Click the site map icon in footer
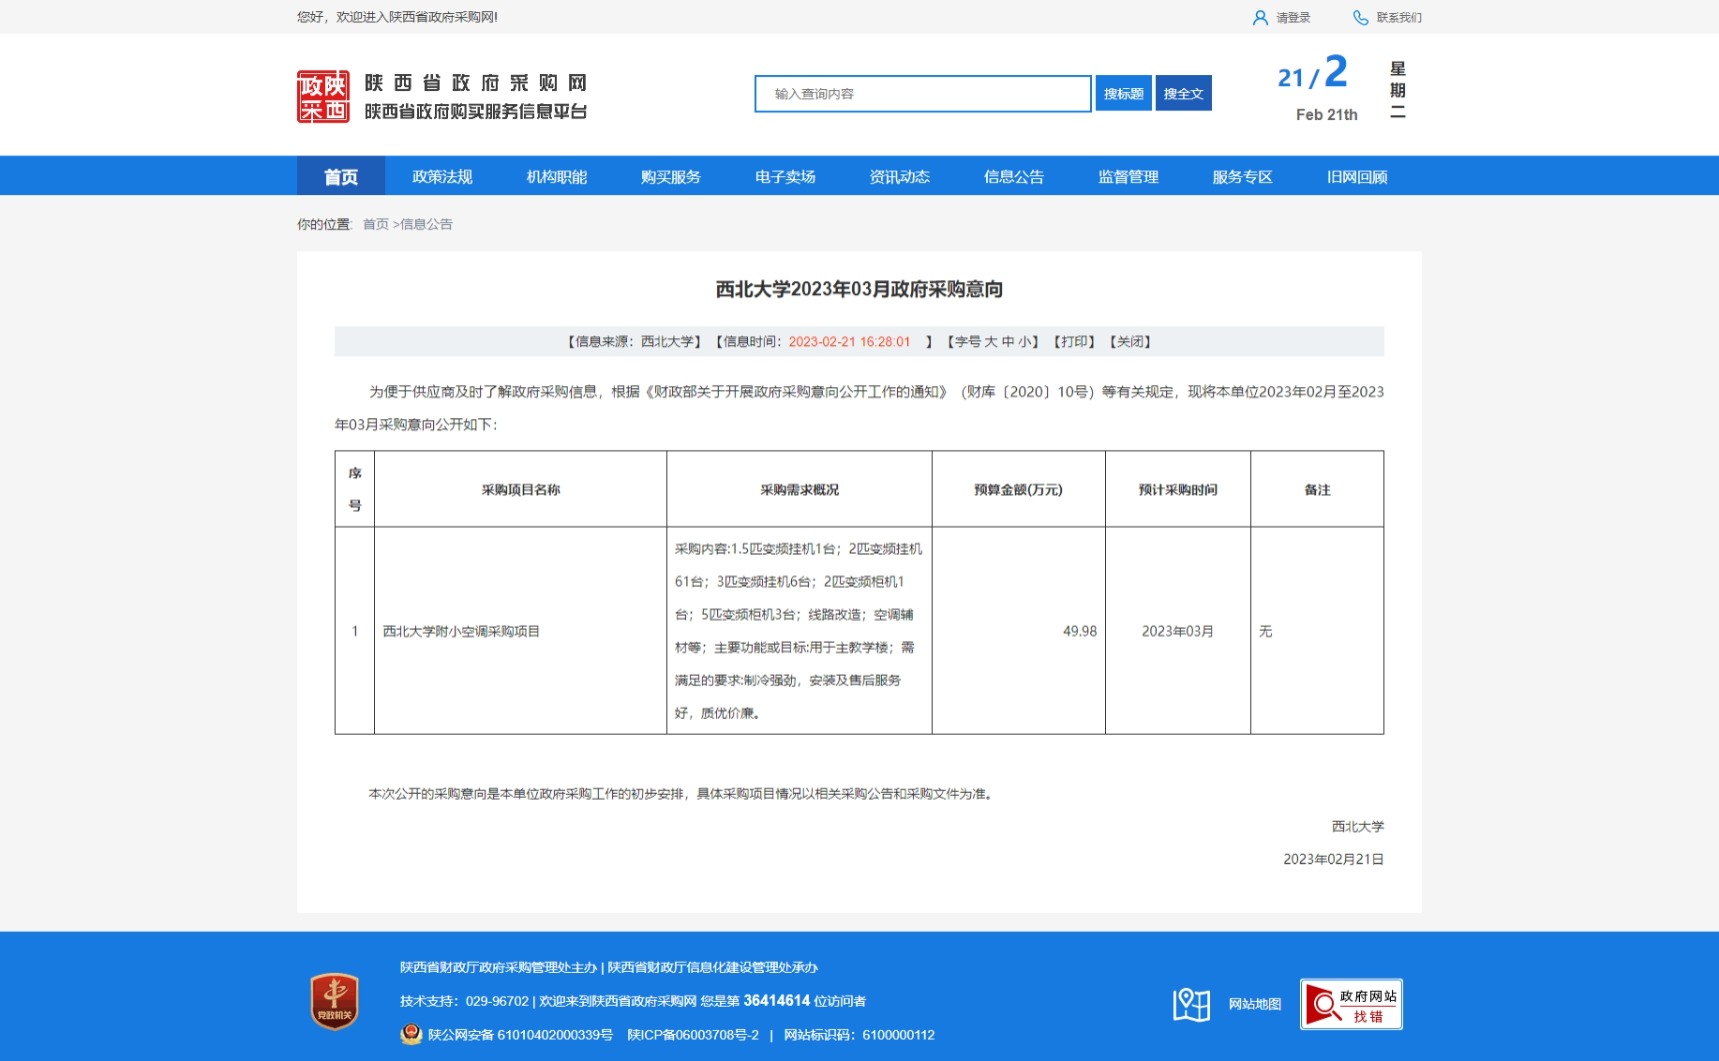 (1191, 1004)
